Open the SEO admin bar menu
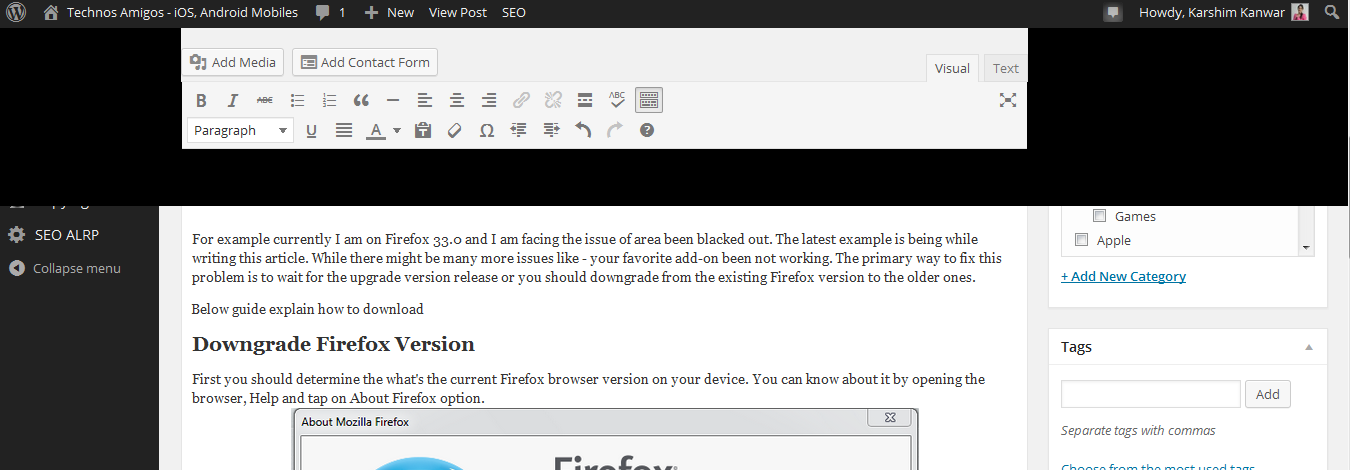1350x470 pixels. [514, 13]
